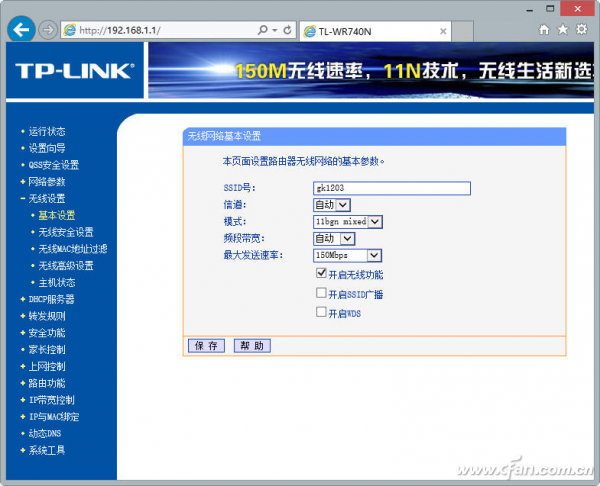Expand 网络参数 menu section
Image resolution: width=600 pixels, height=486 pixels.
pyautogui.click(x=47, y=182)
